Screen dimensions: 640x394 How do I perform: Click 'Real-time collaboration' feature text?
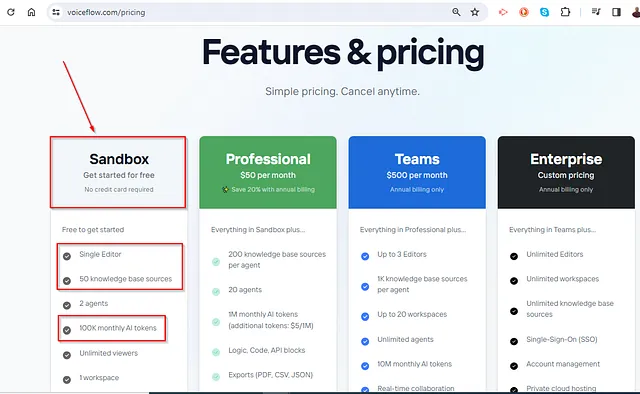click(416, 388)
